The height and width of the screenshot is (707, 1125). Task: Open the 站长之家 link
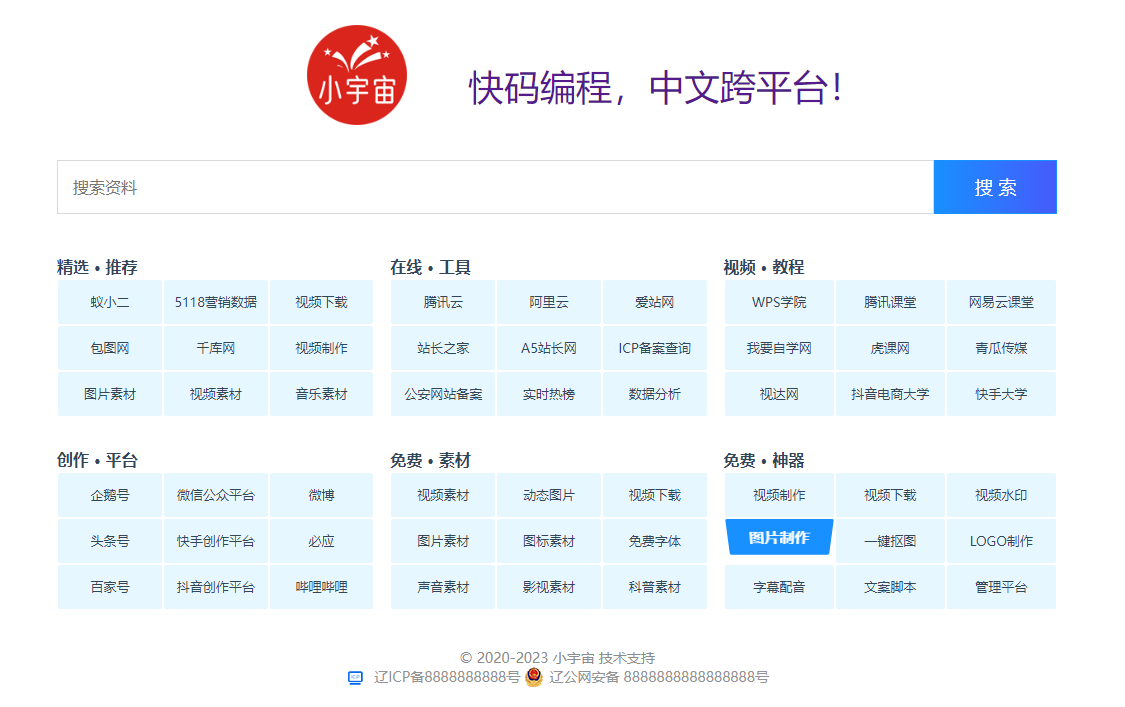click(x=443, y=348)
